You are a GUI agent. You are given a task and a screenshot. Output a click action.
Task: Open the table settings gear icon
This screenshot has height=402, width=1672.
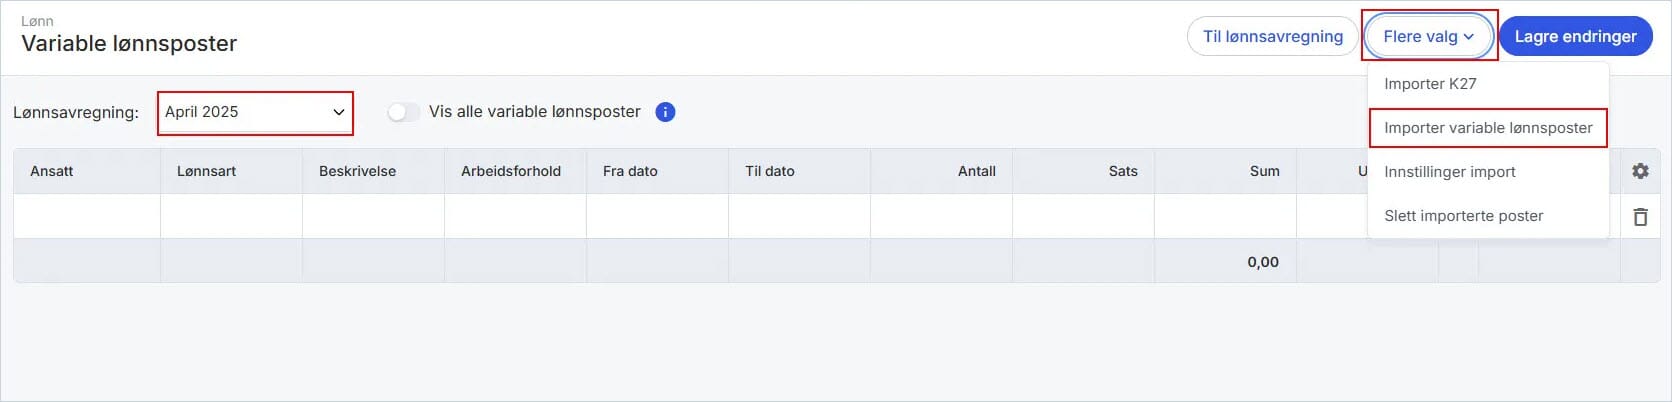[1640, 171]
